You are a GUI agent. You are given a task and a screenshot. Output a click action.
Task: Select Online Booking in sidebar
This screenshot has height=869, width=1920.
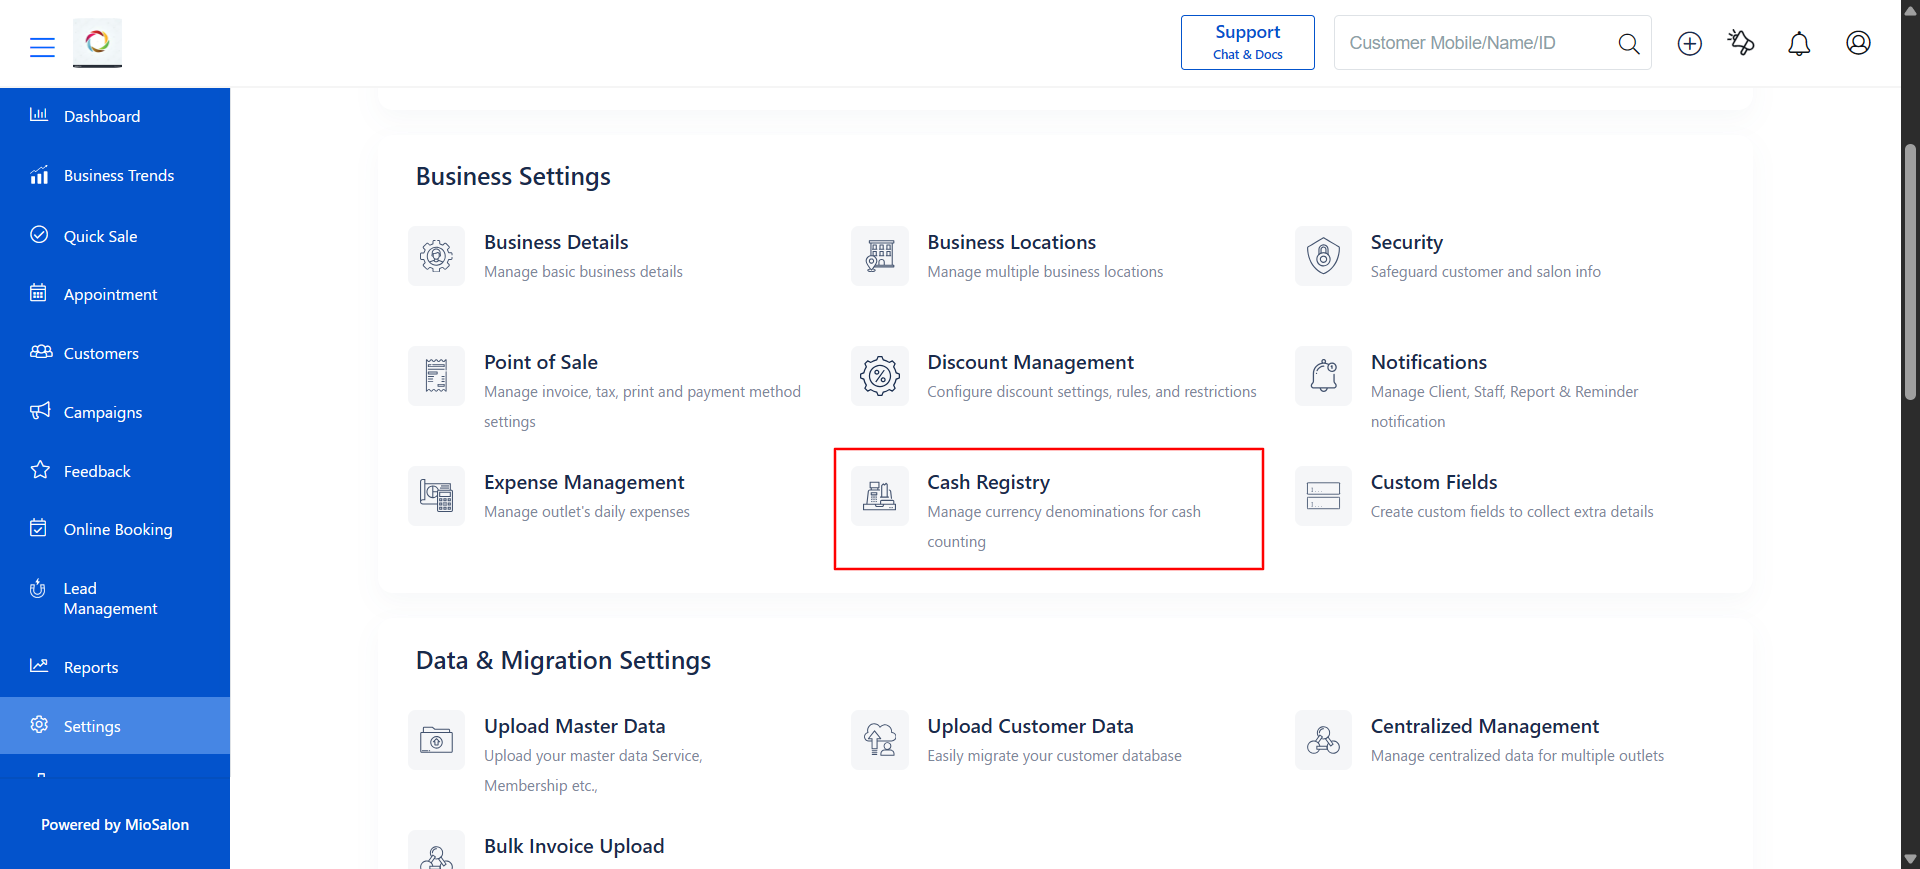(115, 529)
